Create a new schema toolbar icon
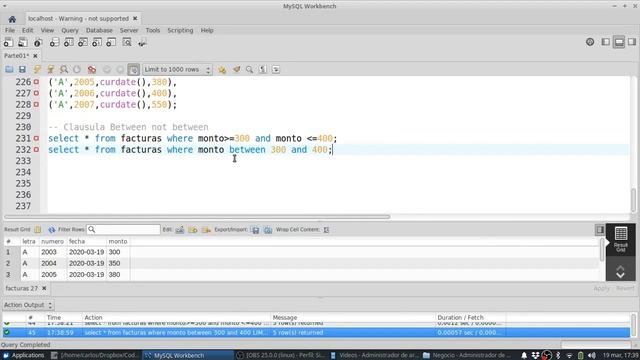 tap(54, 42)
